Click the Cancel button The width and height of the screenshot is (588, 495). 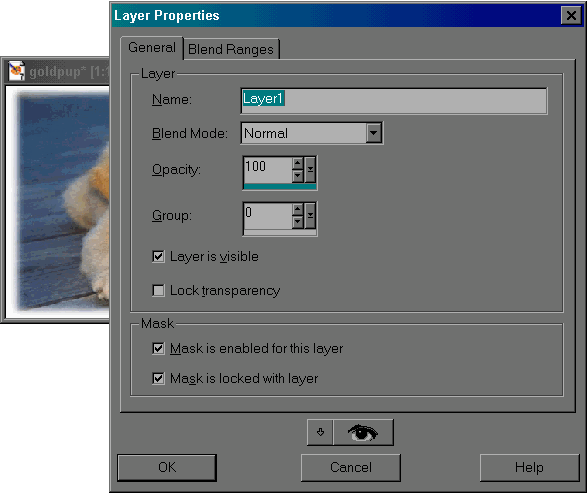click(x=351, y=468)
